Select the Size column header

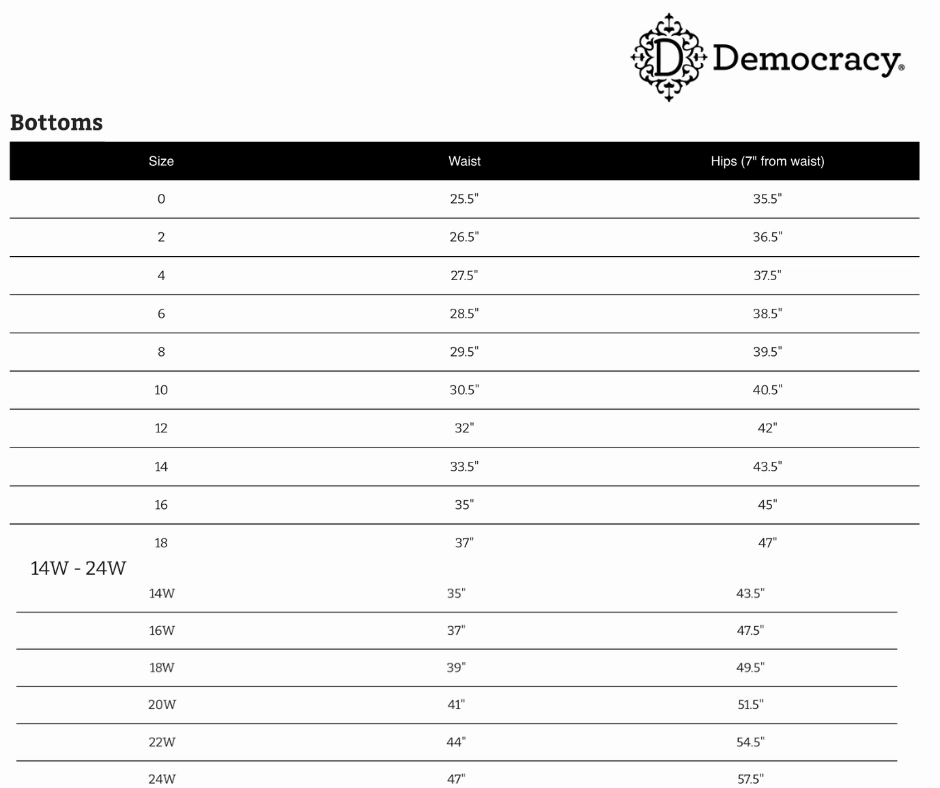coord(161,161)
